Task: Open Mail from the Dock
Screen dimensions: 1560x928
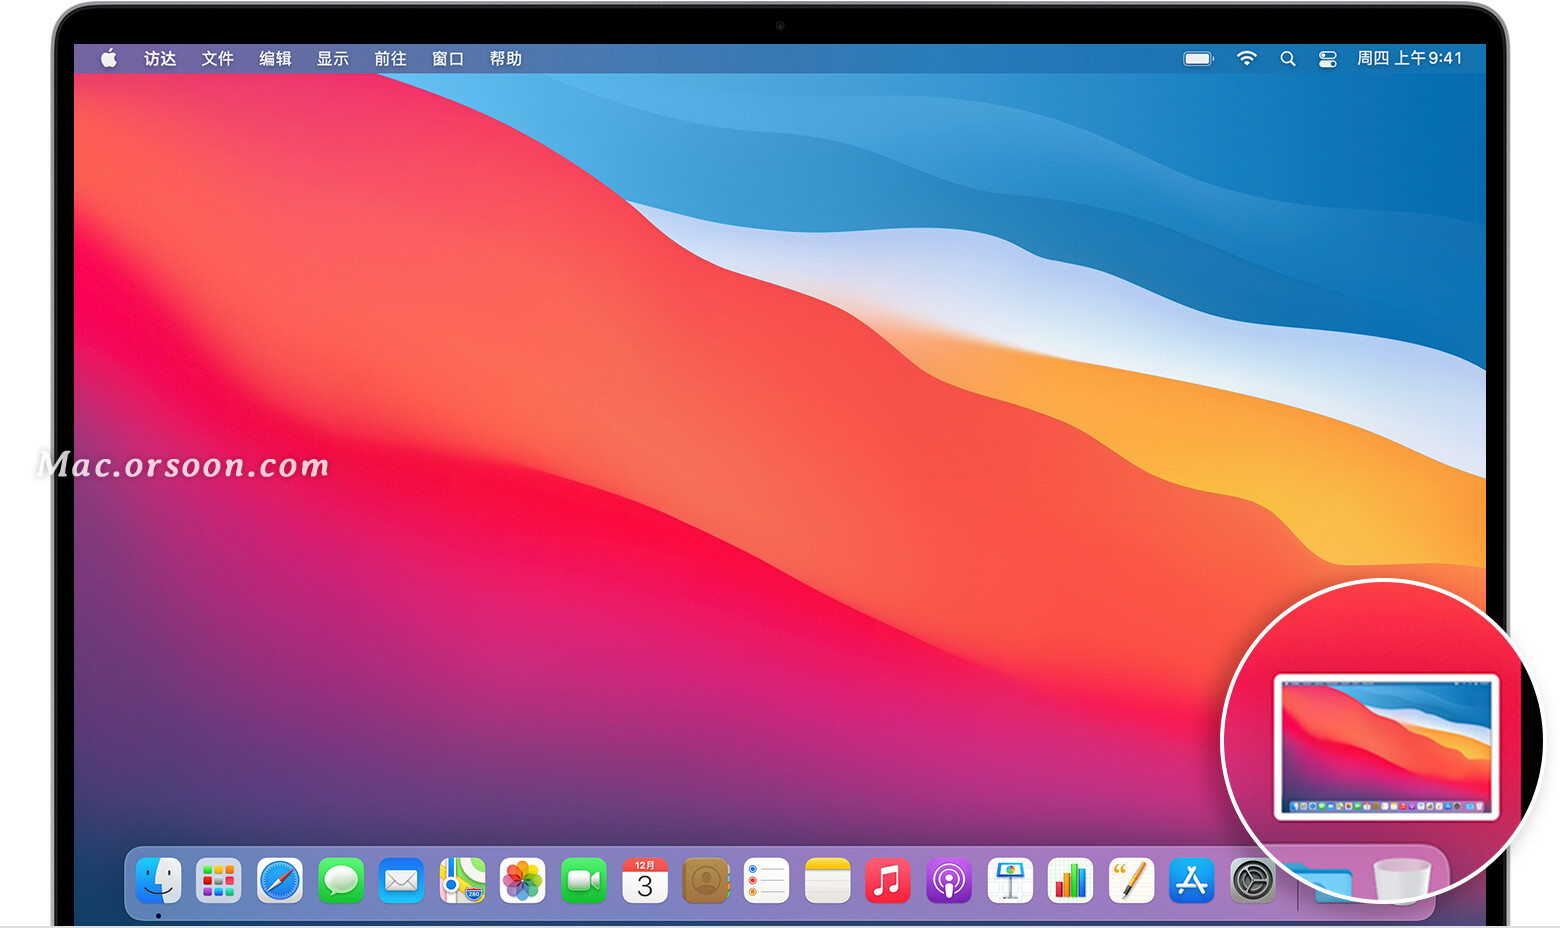Action: 402,881
